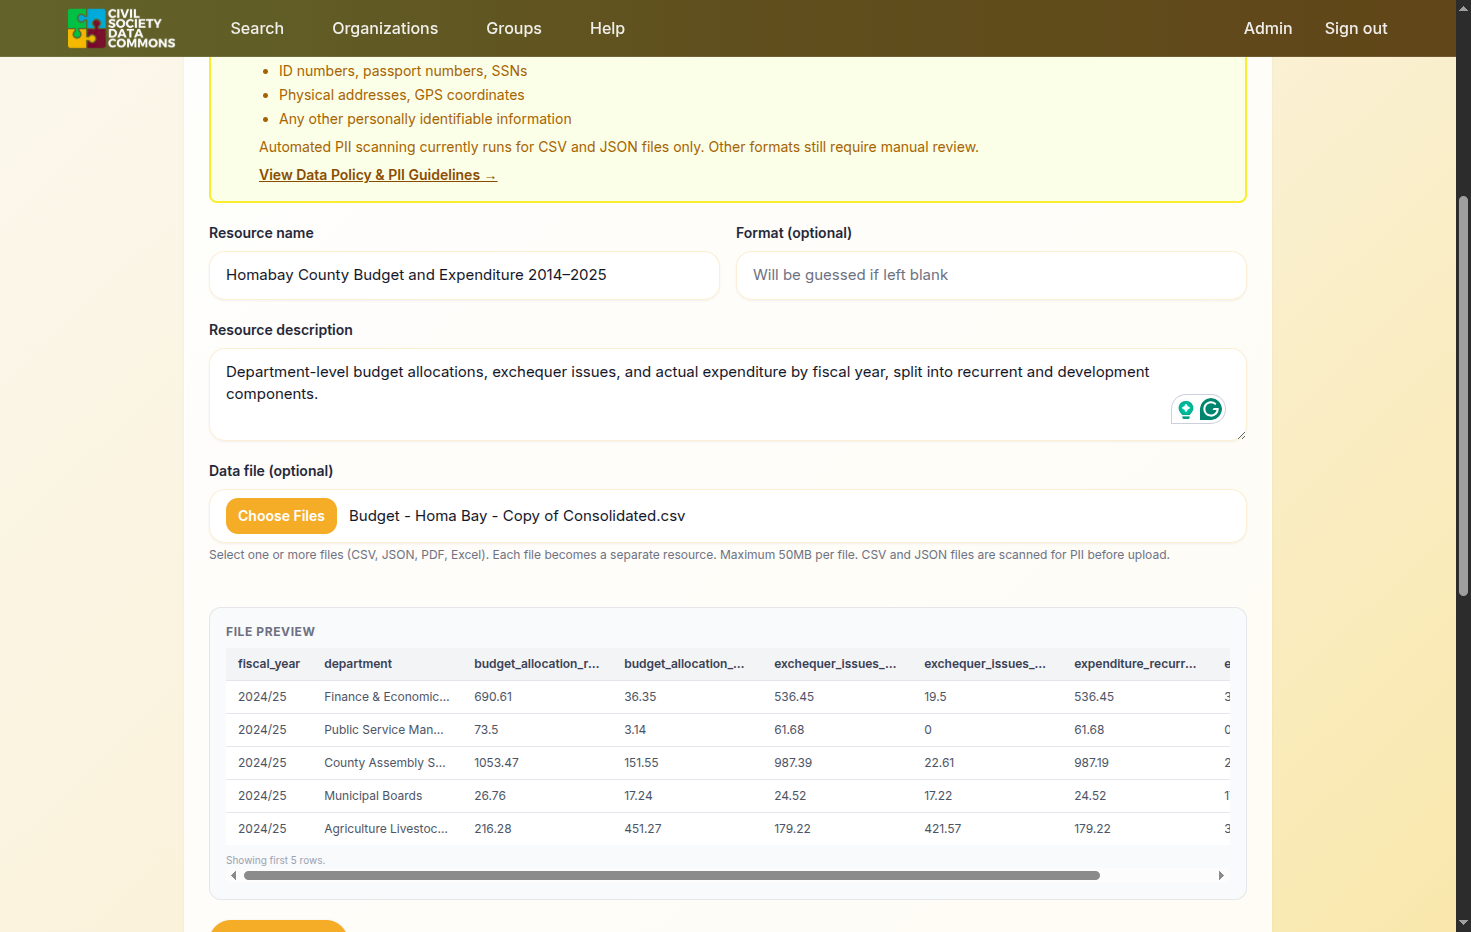
Task: Click the 'Resource description' label
Action: (x=281, y=330)
